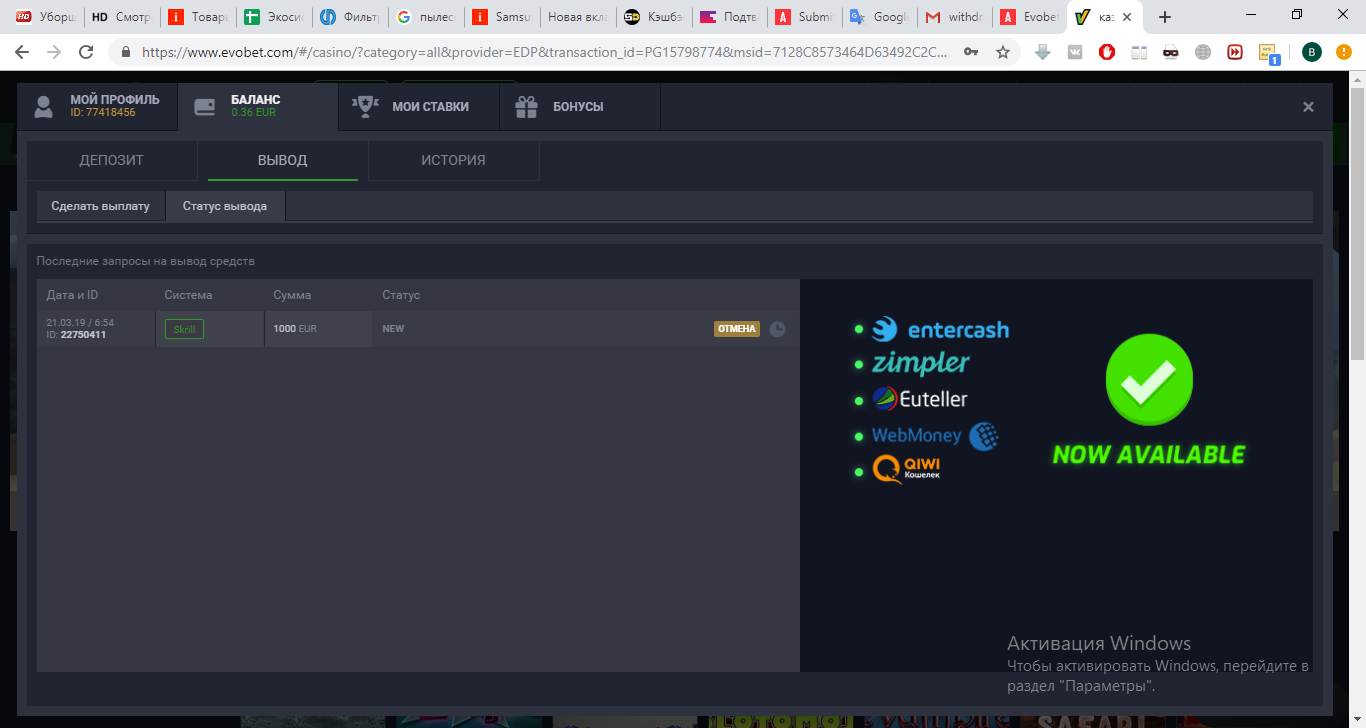This screenshot has height=728, width=1366.
Task: Click the profile ID 77418456
Action: [103, 113]
